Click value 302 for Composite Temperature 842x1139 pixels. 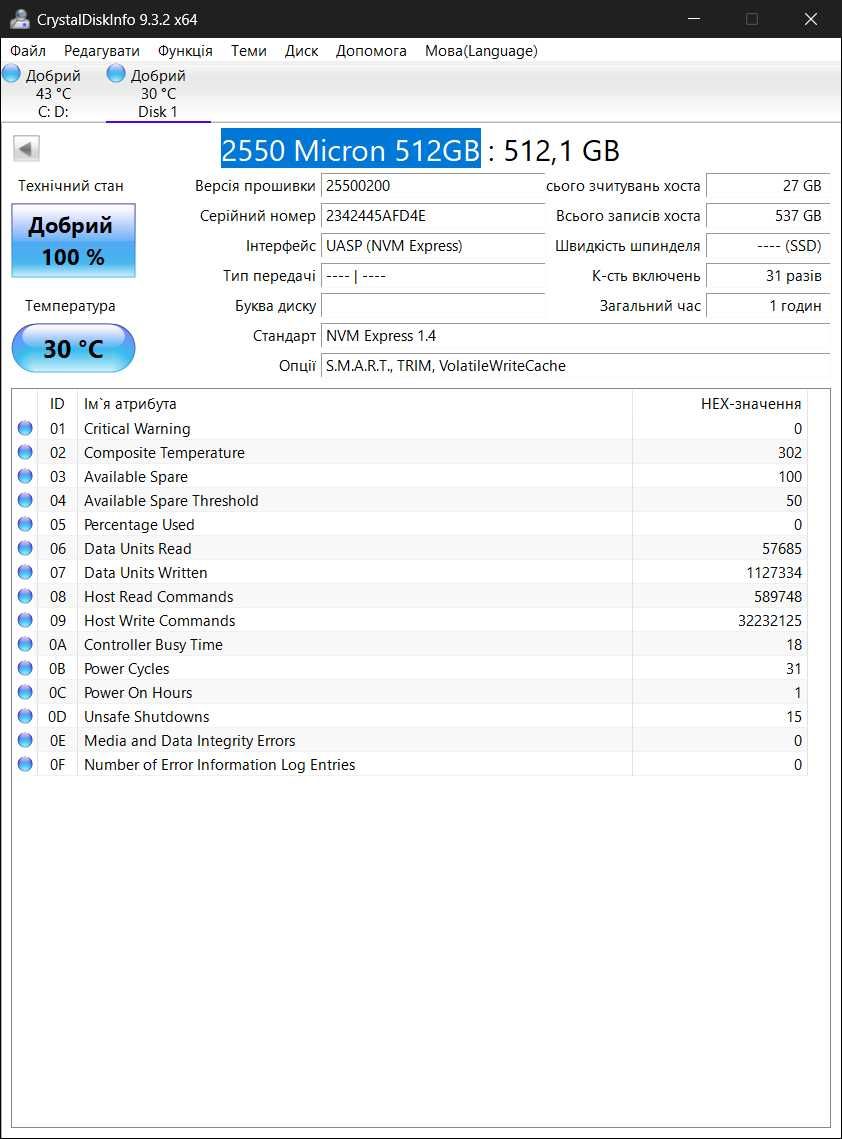point(790,453)
